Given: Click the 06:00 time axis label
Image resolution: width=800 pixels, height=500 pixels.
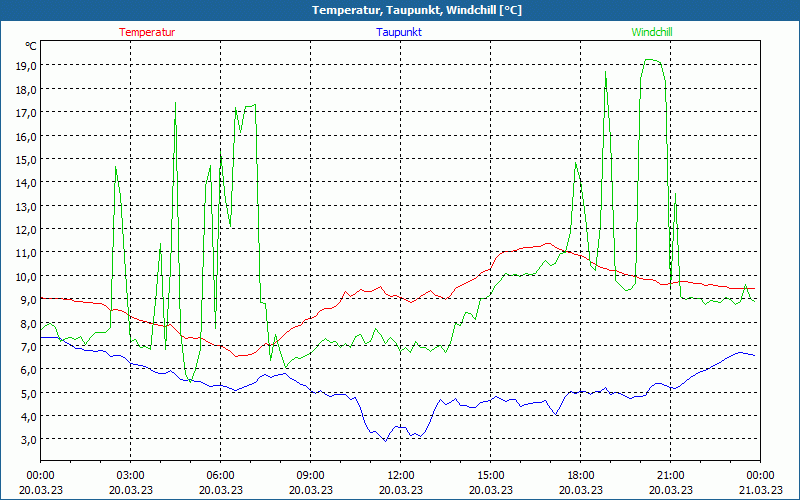Looking at the screenshot, I should [220, 476].
